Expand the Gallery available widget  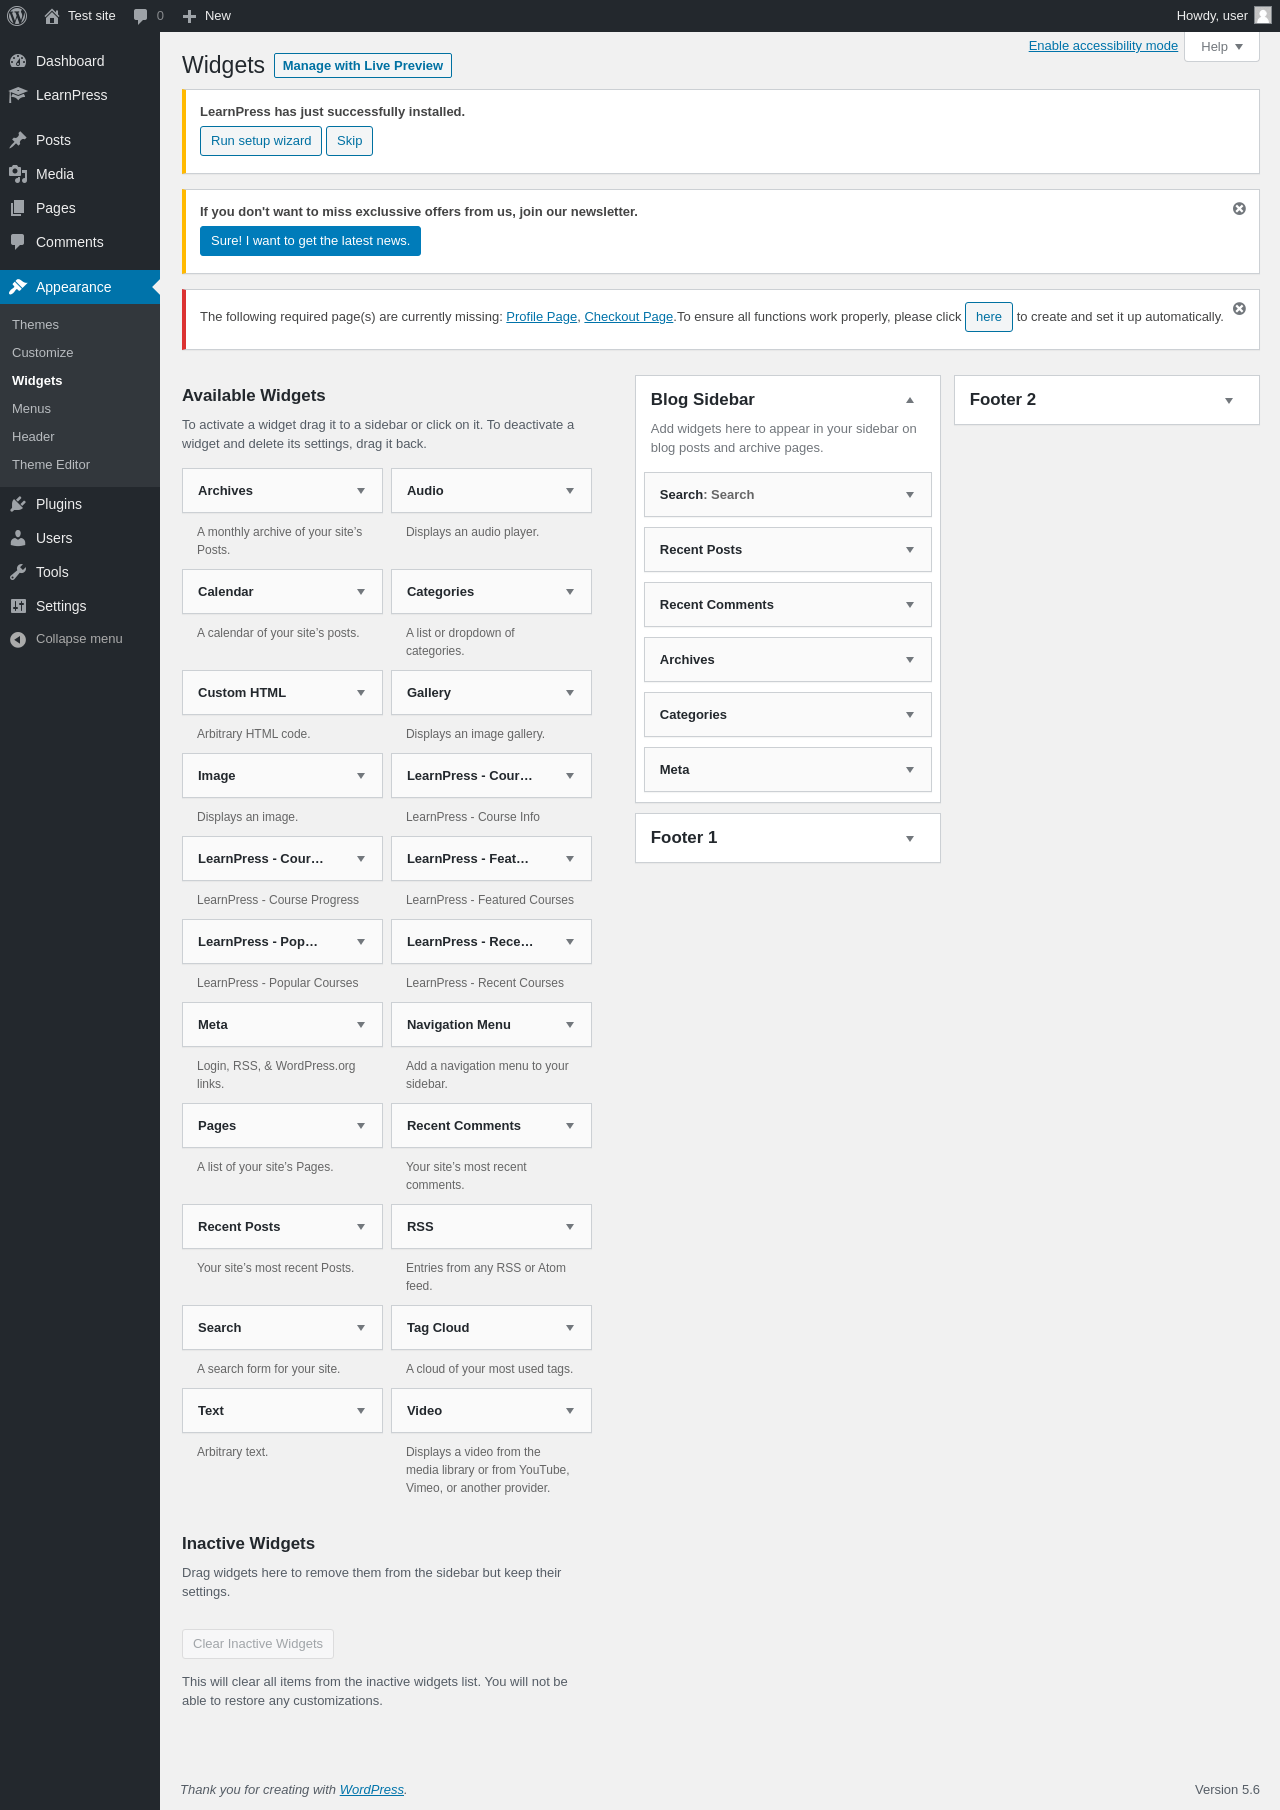pyautogui.click(x=570, y=693)
